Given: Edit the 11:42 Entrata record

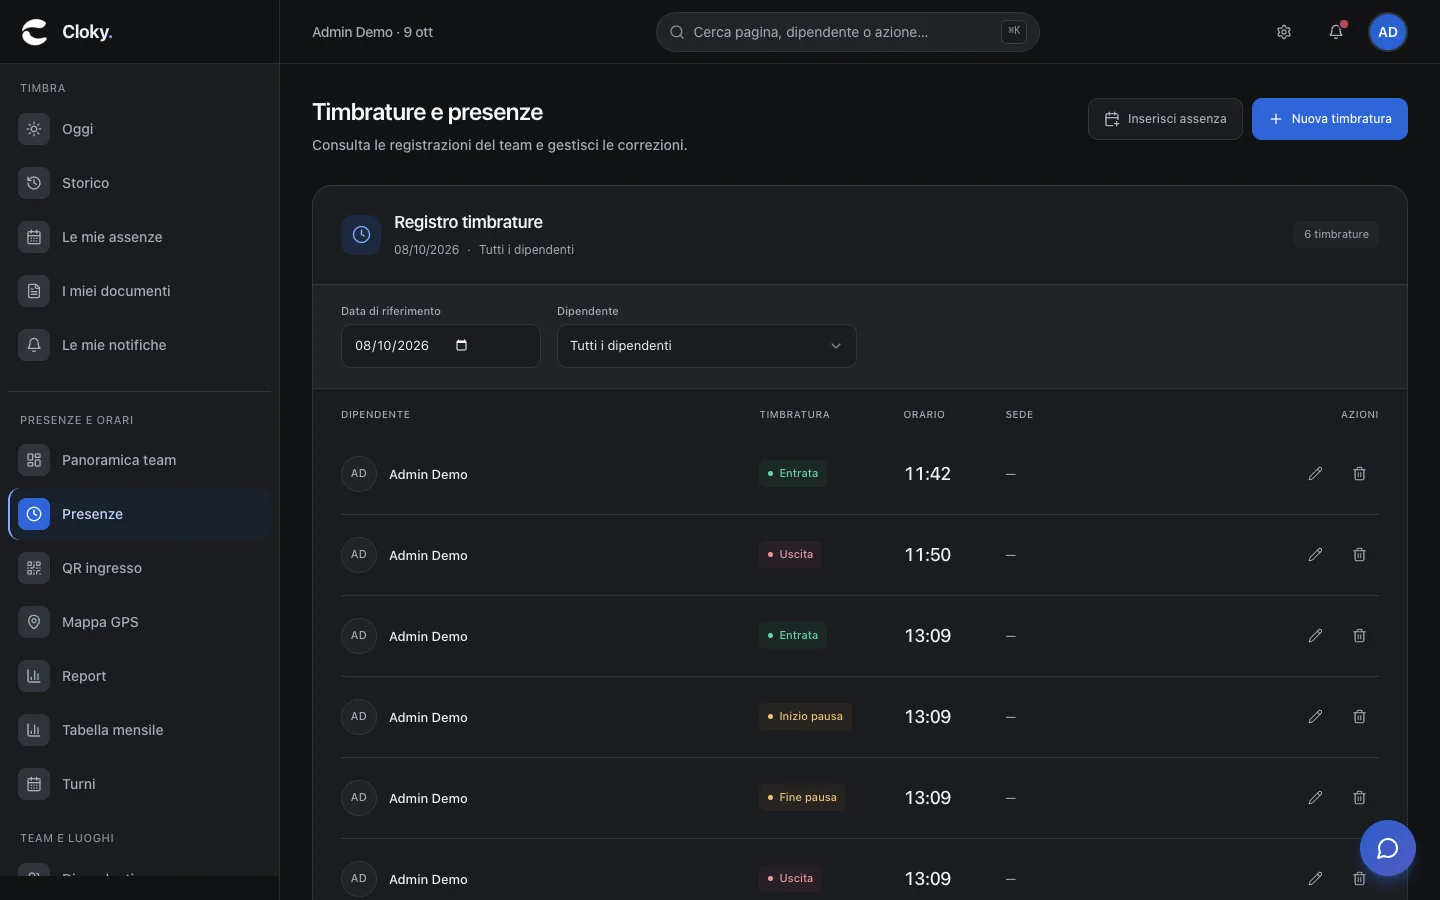Looking at the screenshot, I should [x=1315, y=474].
